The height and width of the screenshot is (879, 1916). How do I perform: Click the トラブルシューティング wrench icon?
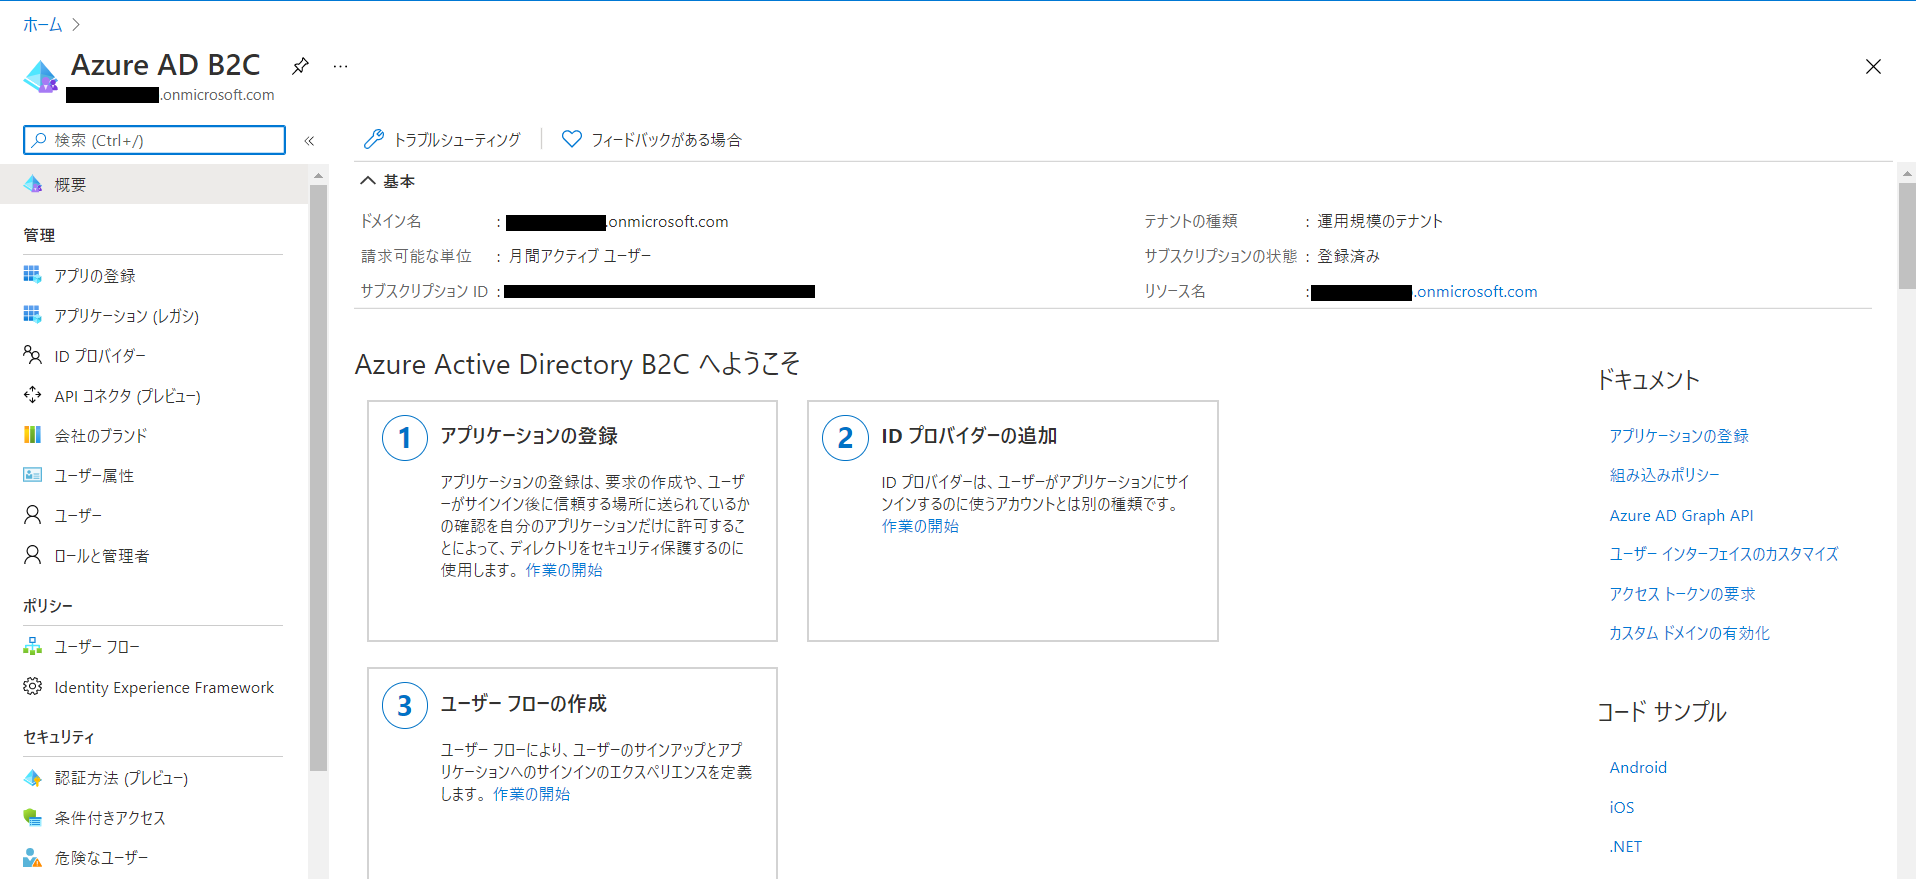pos(373,139)
